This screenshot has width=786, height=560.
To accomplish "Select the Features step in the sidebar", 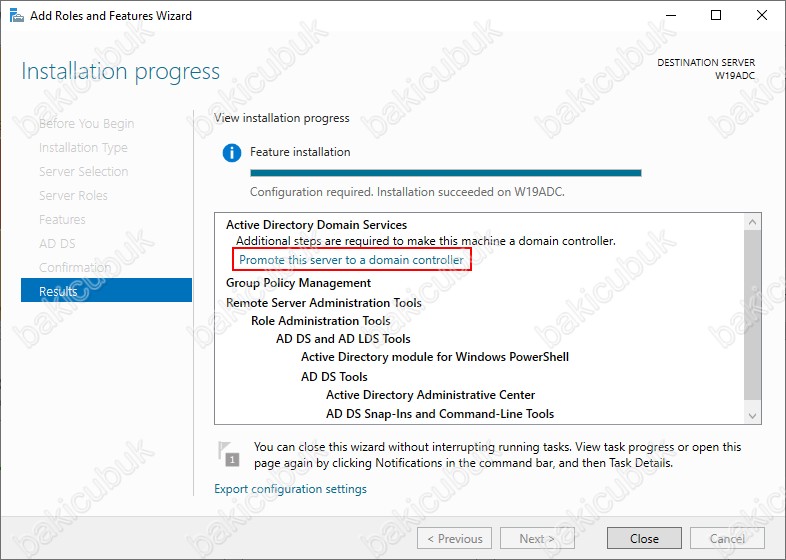I will [x=62, y=220].
